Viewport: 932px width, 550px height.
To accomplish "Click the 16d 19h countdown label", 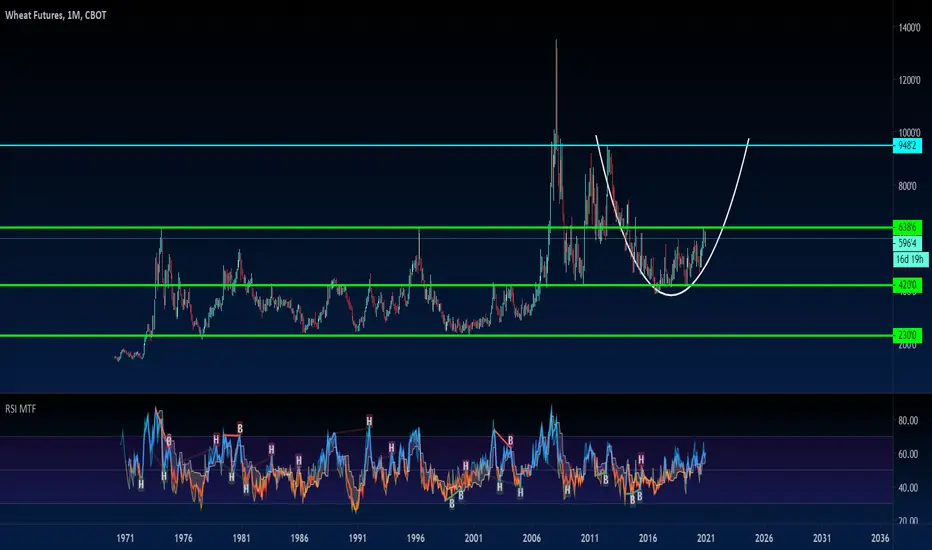I will point(911,259).
